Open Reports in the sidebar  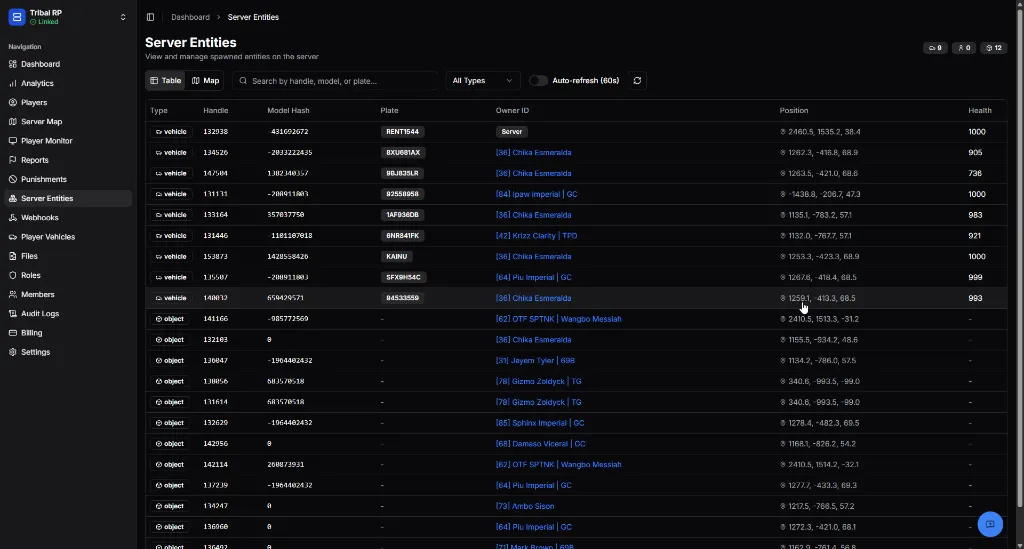point(68,160)
